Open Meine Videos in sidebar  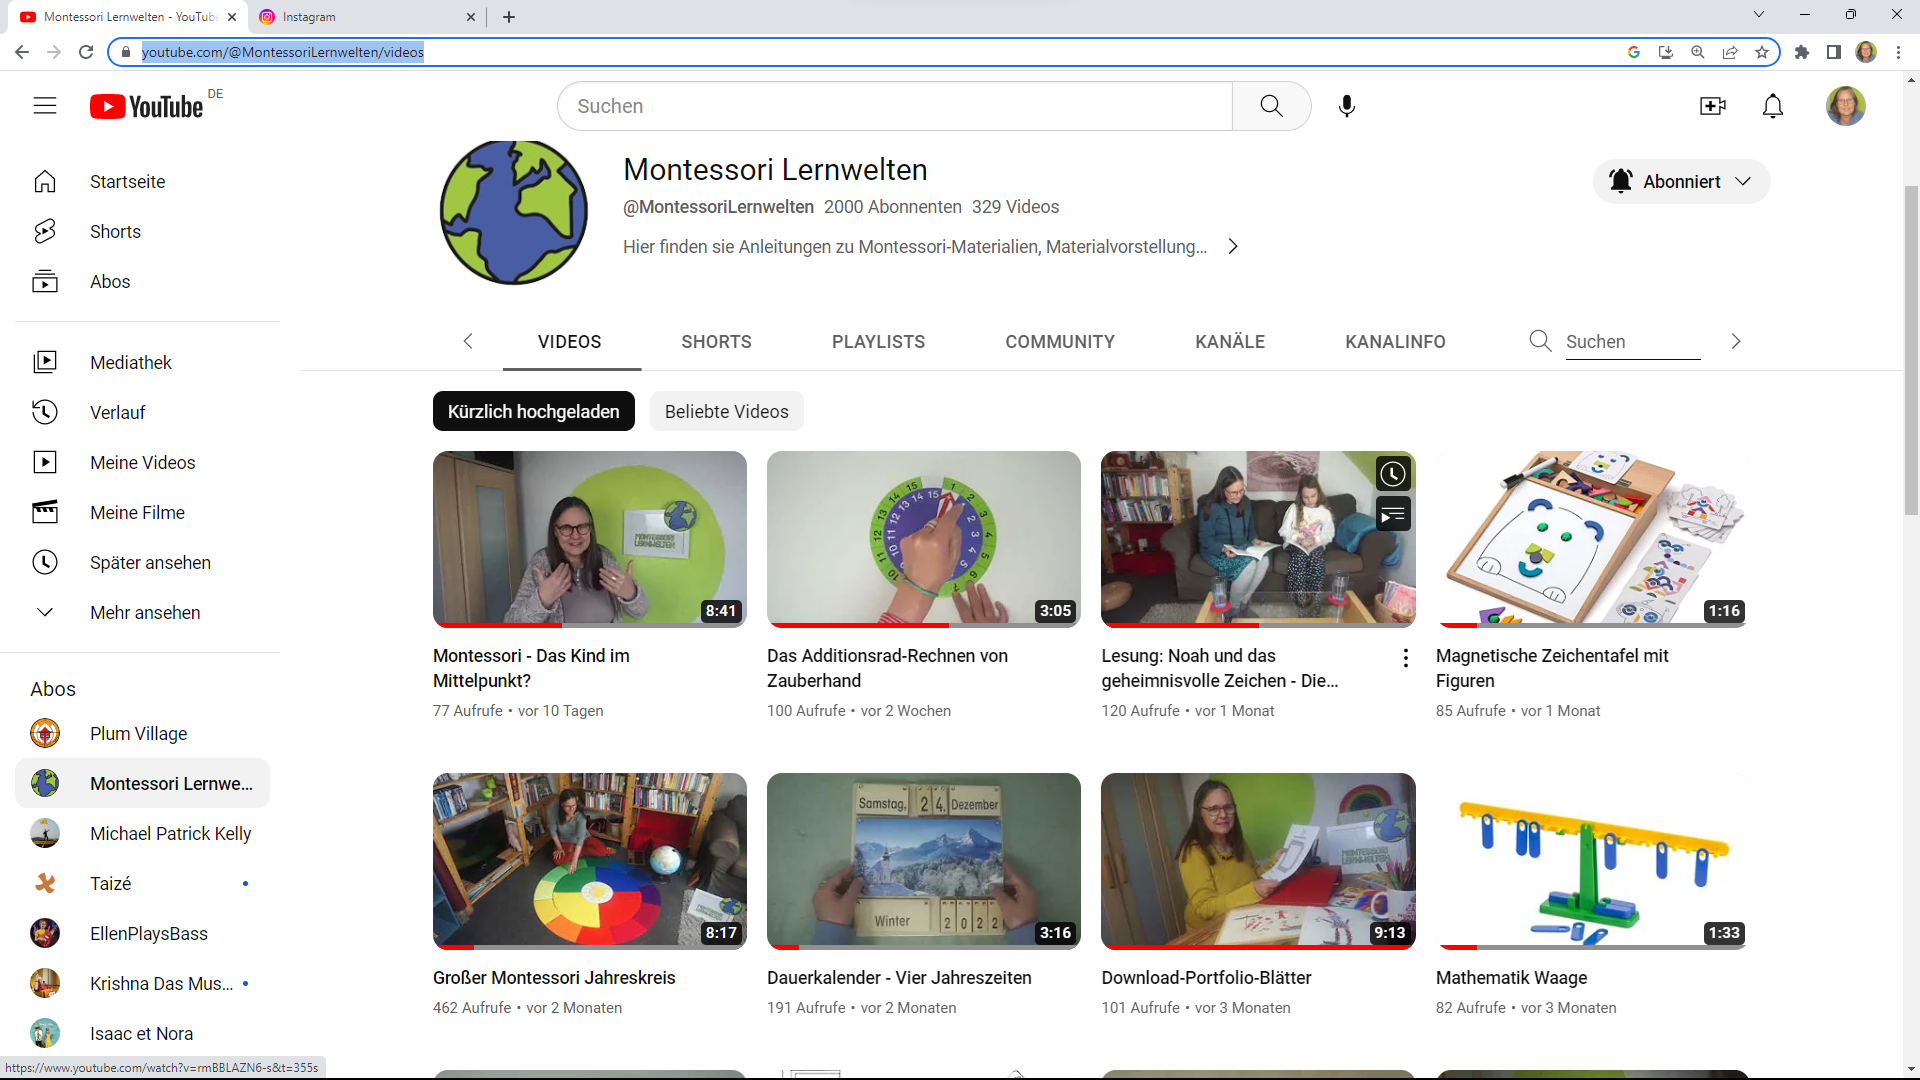click(x=142, y=462)
